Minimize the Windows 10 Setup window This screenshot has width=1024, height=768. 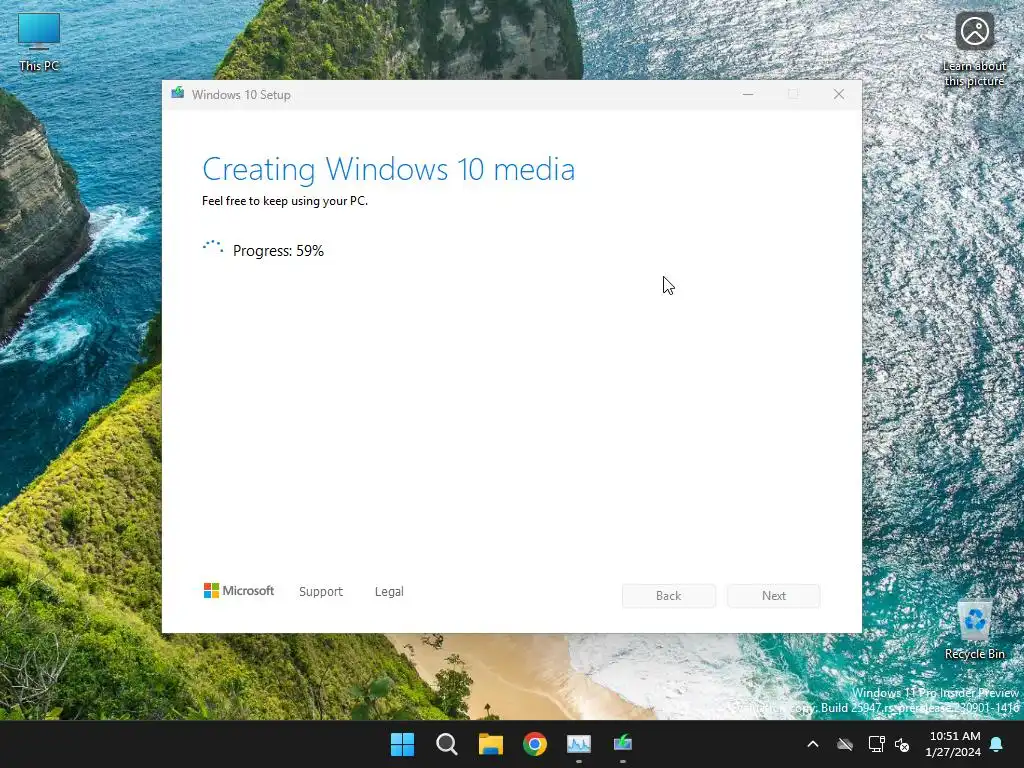[x=748, y=95]
